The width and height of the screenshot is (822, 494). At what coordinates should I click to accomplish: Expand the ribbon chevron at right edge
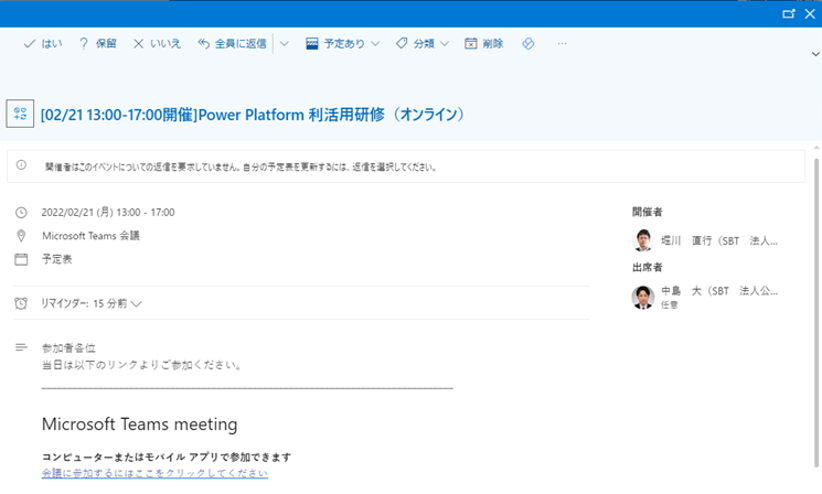815,54
